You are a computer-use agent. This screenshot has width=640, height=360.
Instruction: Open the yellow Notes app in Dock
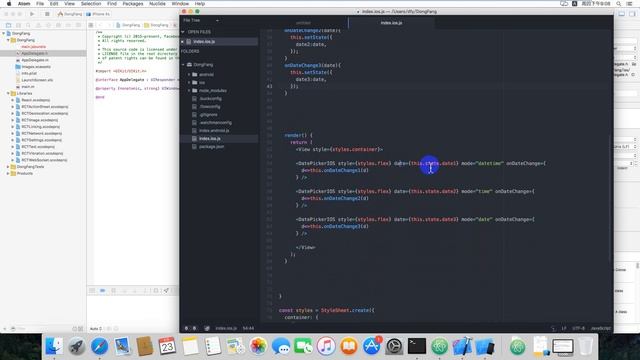[190, 347]
